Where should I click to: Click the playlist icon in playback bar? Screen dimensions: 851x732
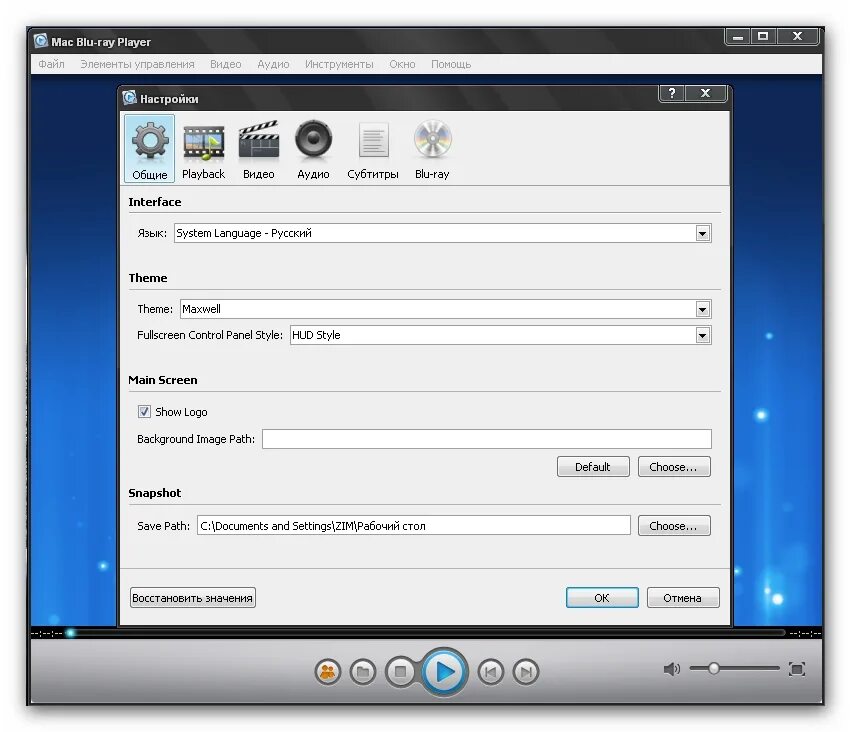(x=325, y=671)
